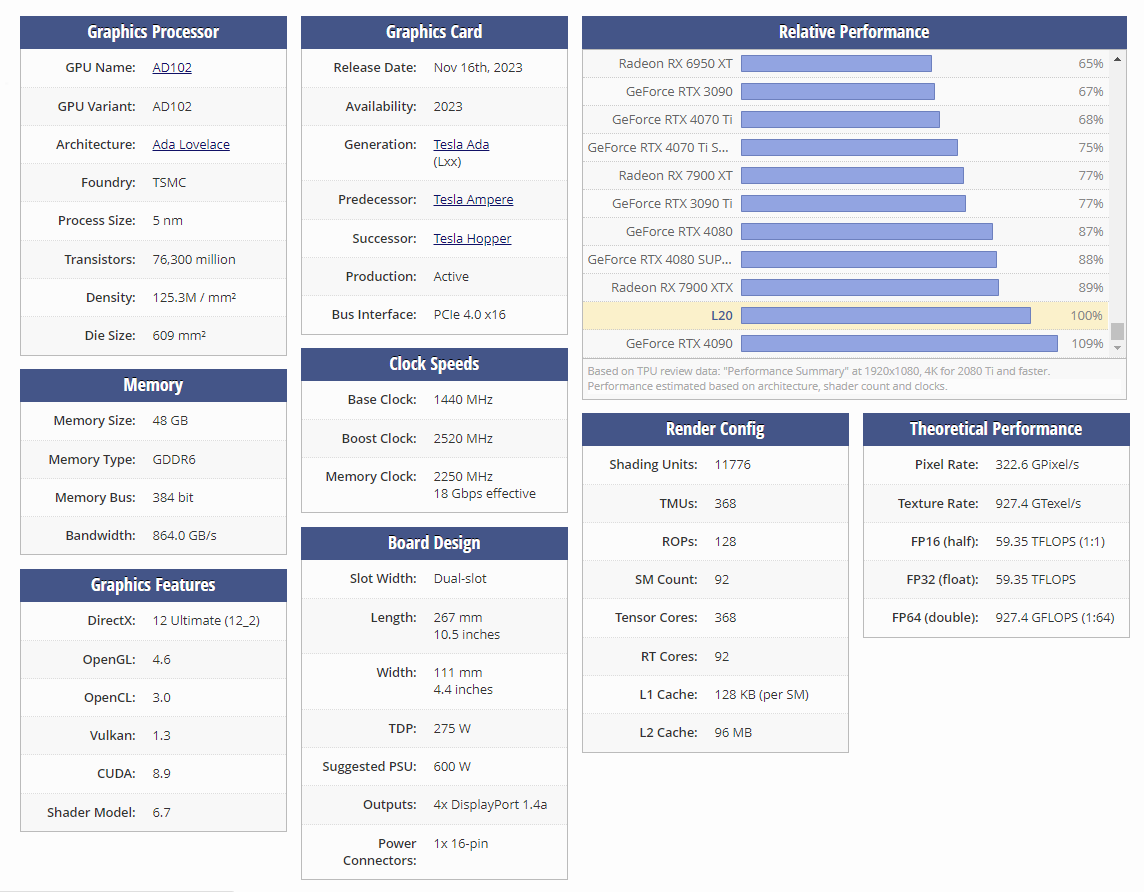1144x892 pixels.
Task: Click the Die Size value 609 mm²
Action: tap(179, 336)
